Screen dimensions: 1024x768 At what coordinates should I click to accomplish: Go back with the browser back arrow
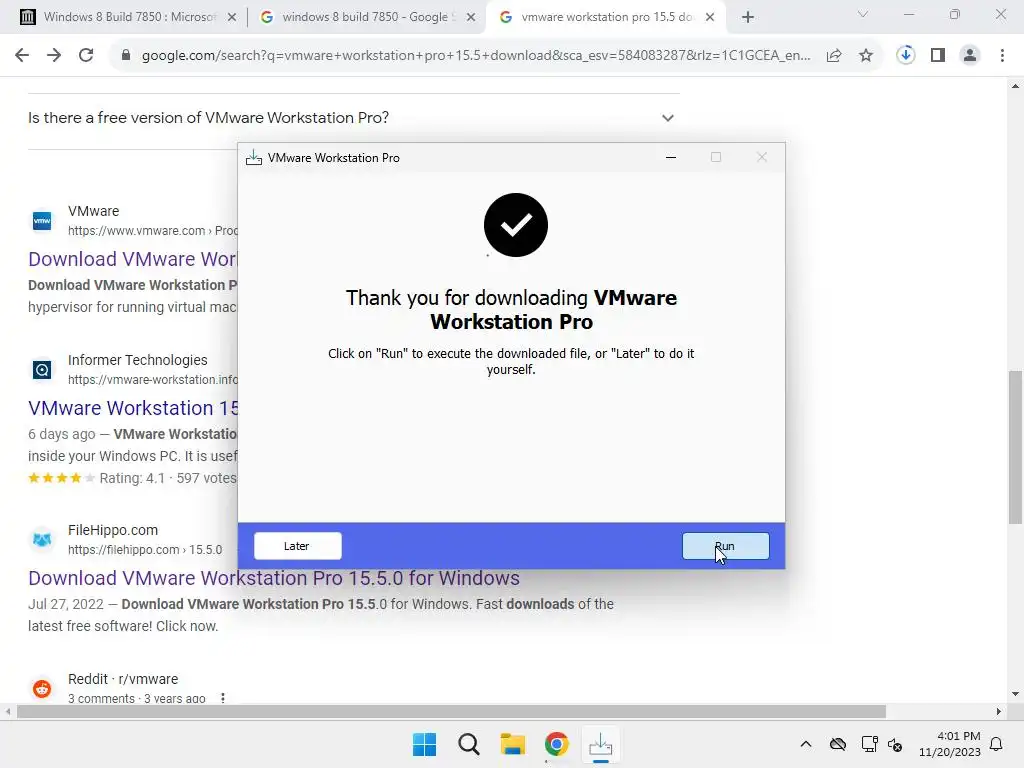coord(22,56)
